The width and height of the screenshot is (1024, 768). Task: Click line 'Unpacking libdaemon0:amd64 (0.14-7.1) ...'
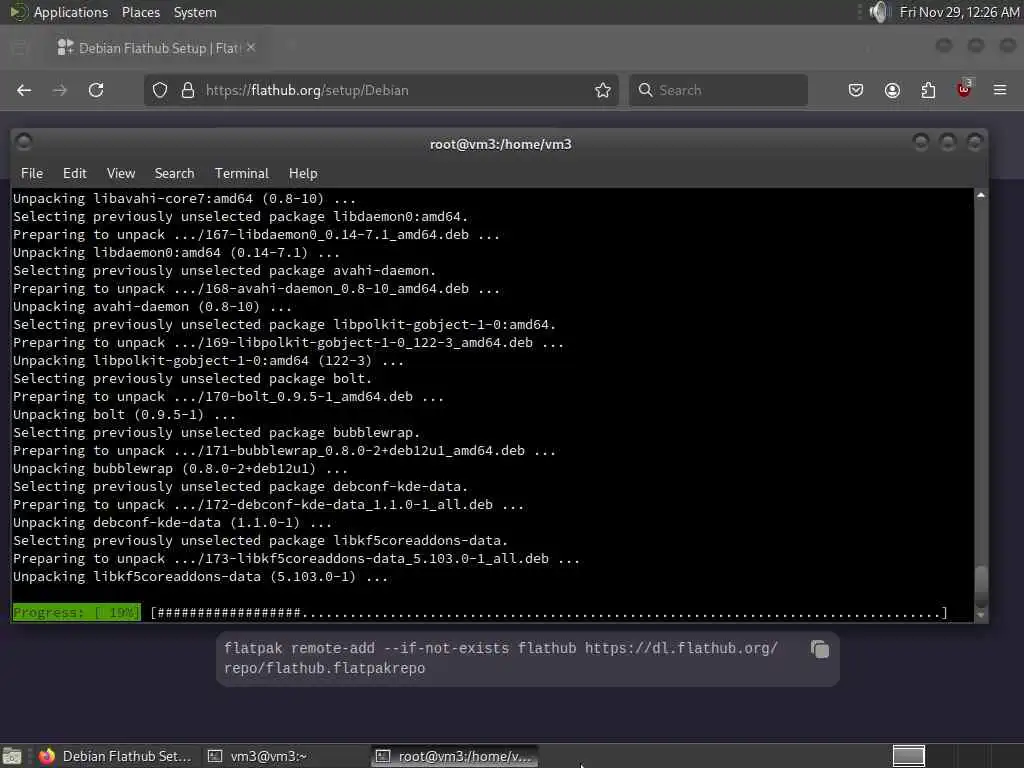click(176, 252)
